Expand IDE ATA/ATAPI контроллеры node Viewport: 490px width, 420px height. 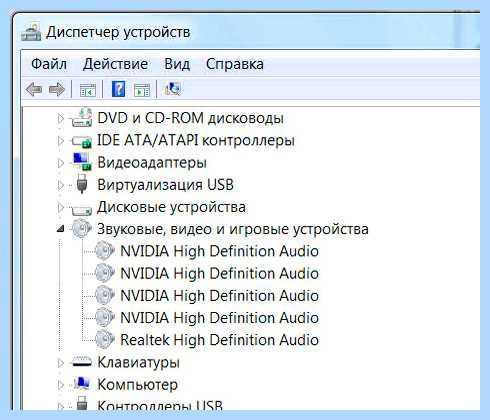tap(61, 140)
